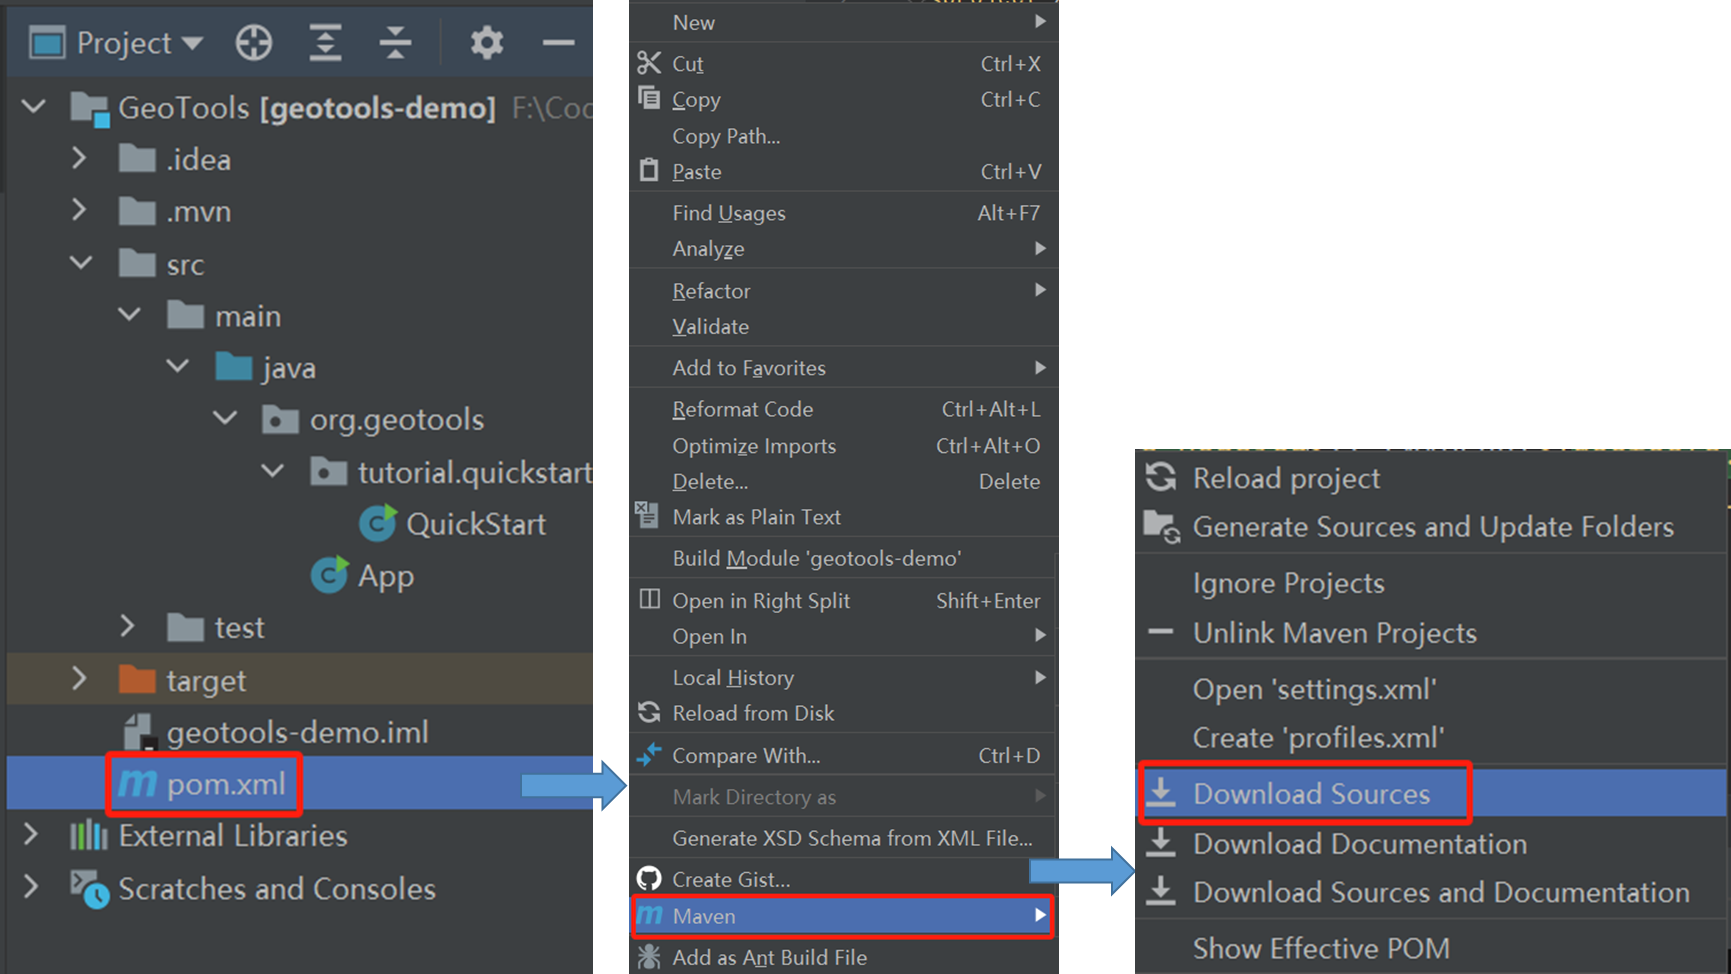Open the Maven submenu
The height and width of the screenshot is (974, 1731).
842,916
